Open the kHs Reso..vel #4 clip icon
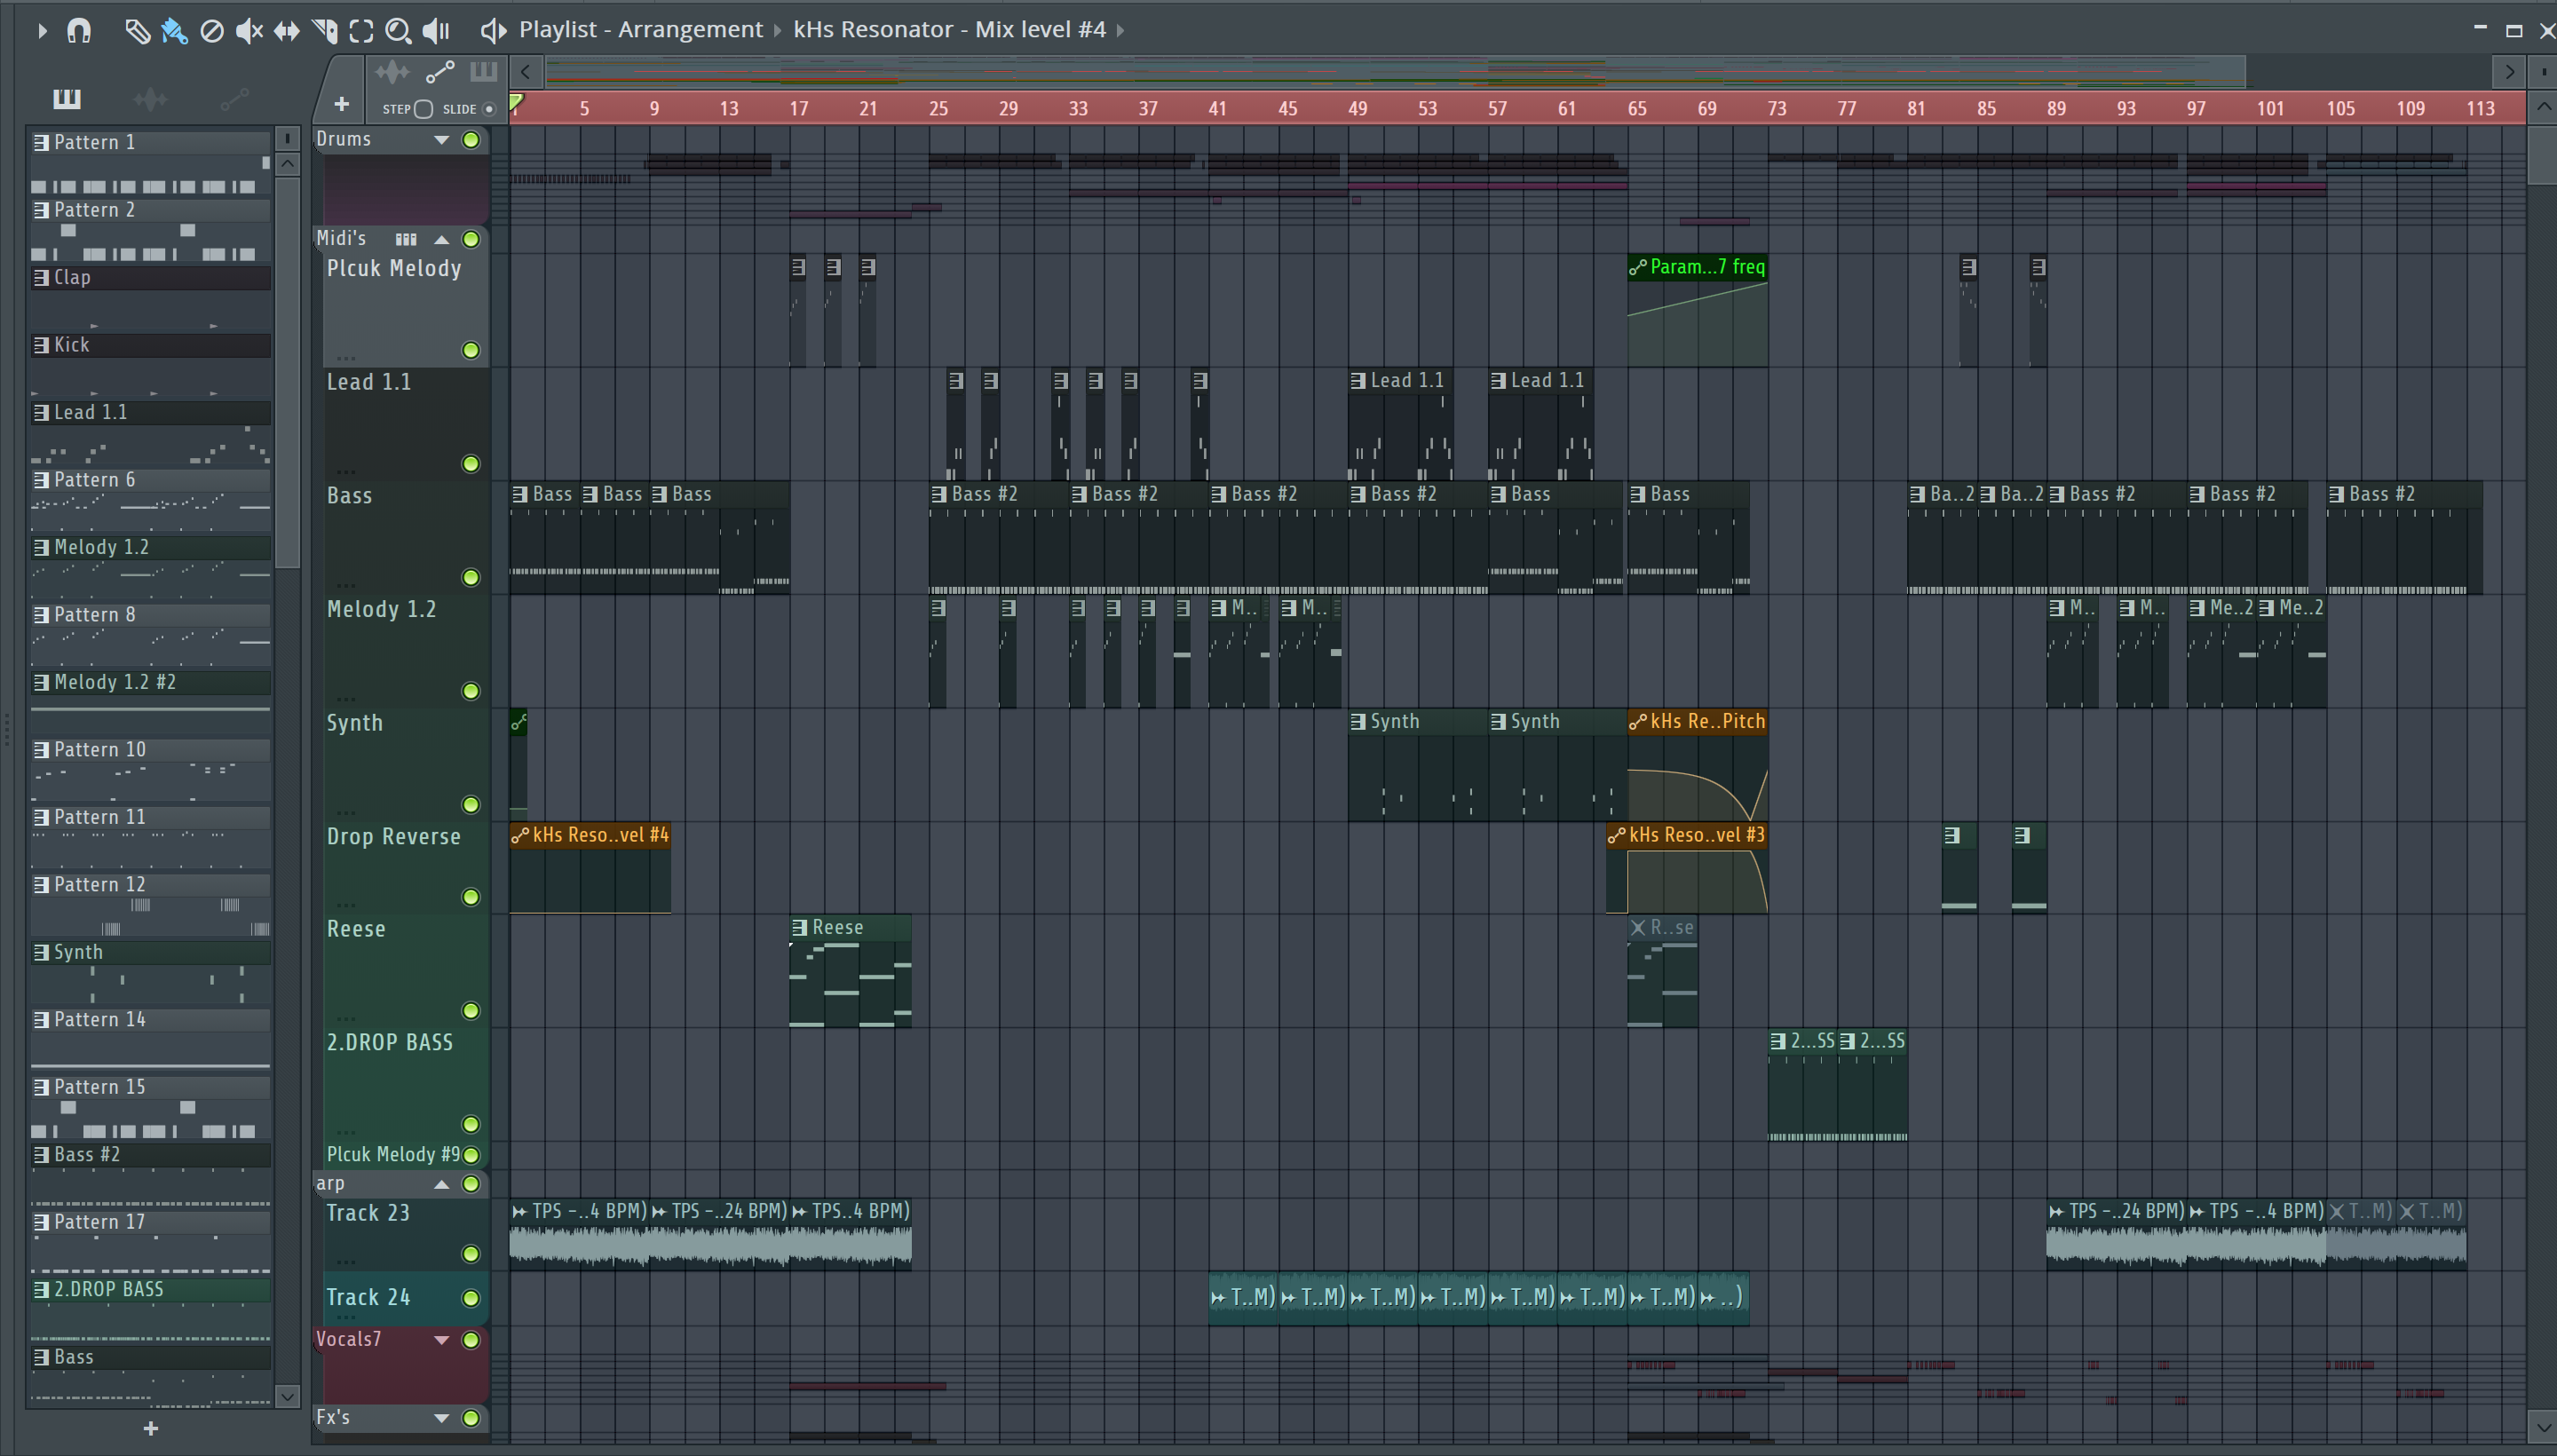The image size is (2557, 1456). [520, 836]
